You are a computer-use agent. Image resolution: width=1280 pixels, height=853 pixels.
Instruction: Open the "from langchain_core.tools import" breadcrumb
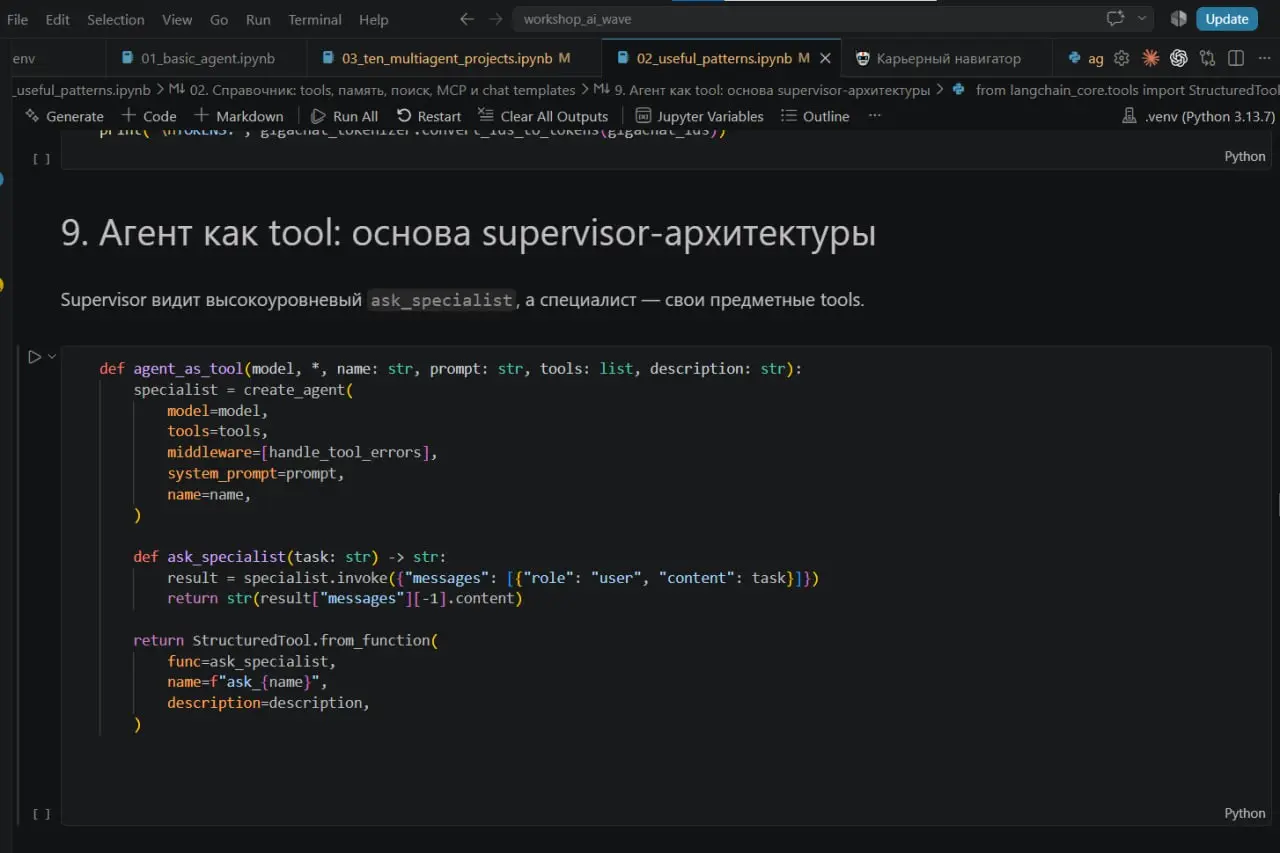click(x=1114, y=90)
